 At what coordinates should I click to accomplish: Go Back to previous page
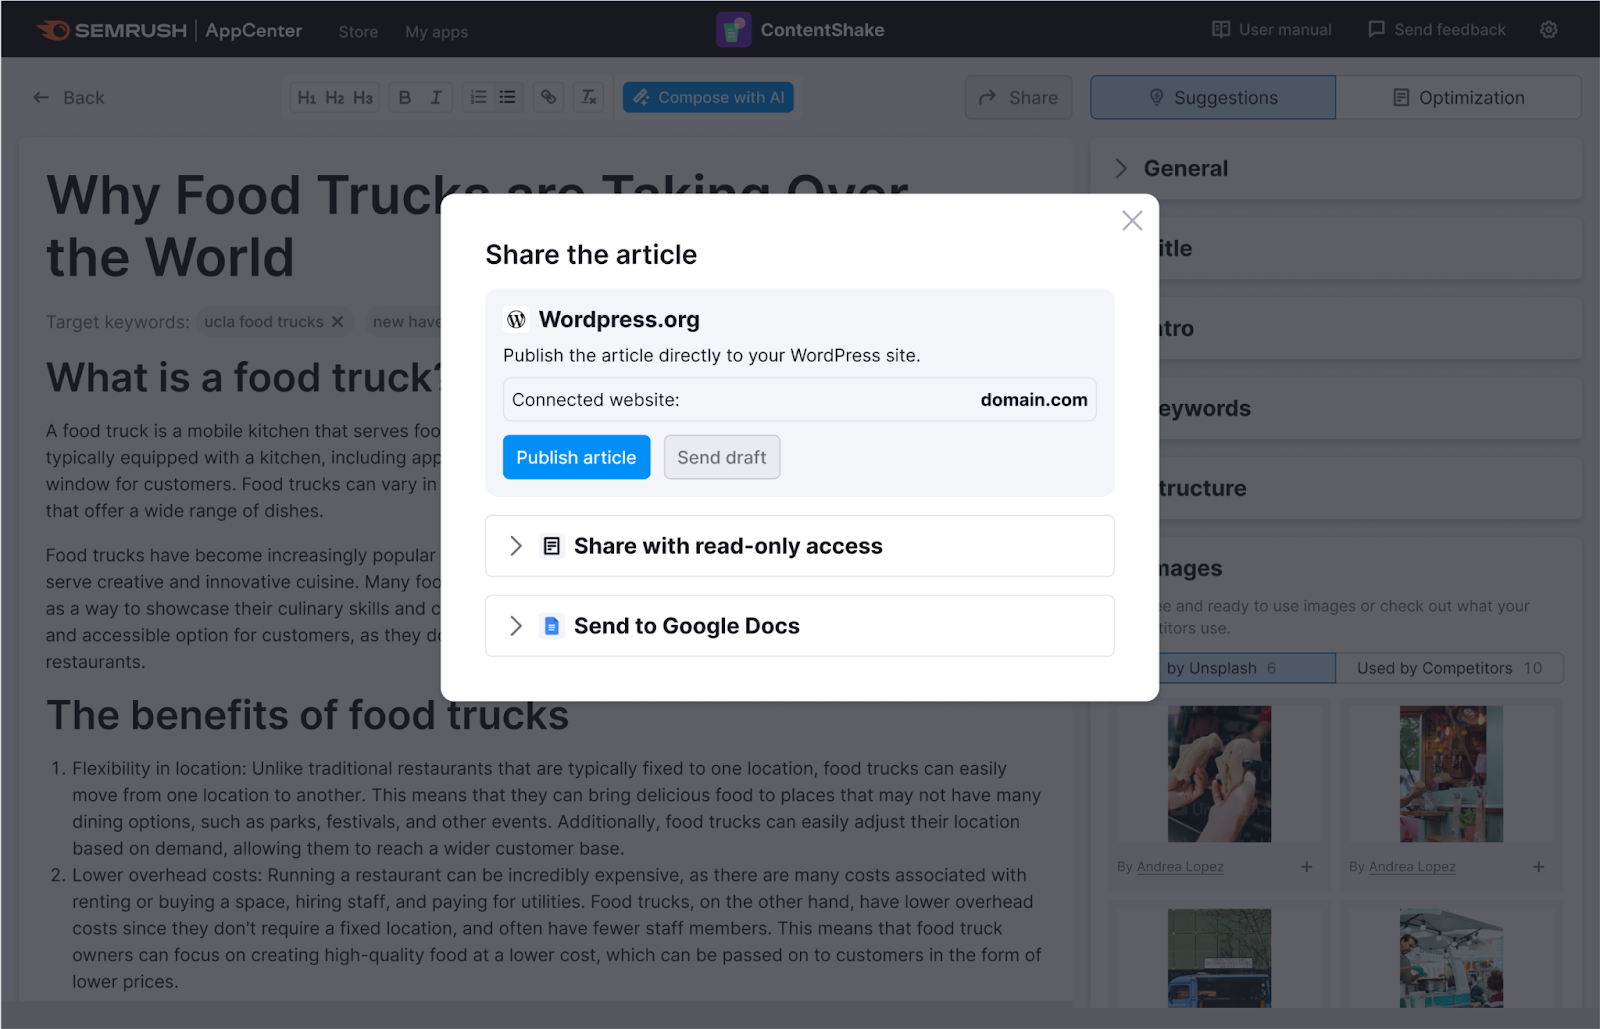click(x=68, y=98)
